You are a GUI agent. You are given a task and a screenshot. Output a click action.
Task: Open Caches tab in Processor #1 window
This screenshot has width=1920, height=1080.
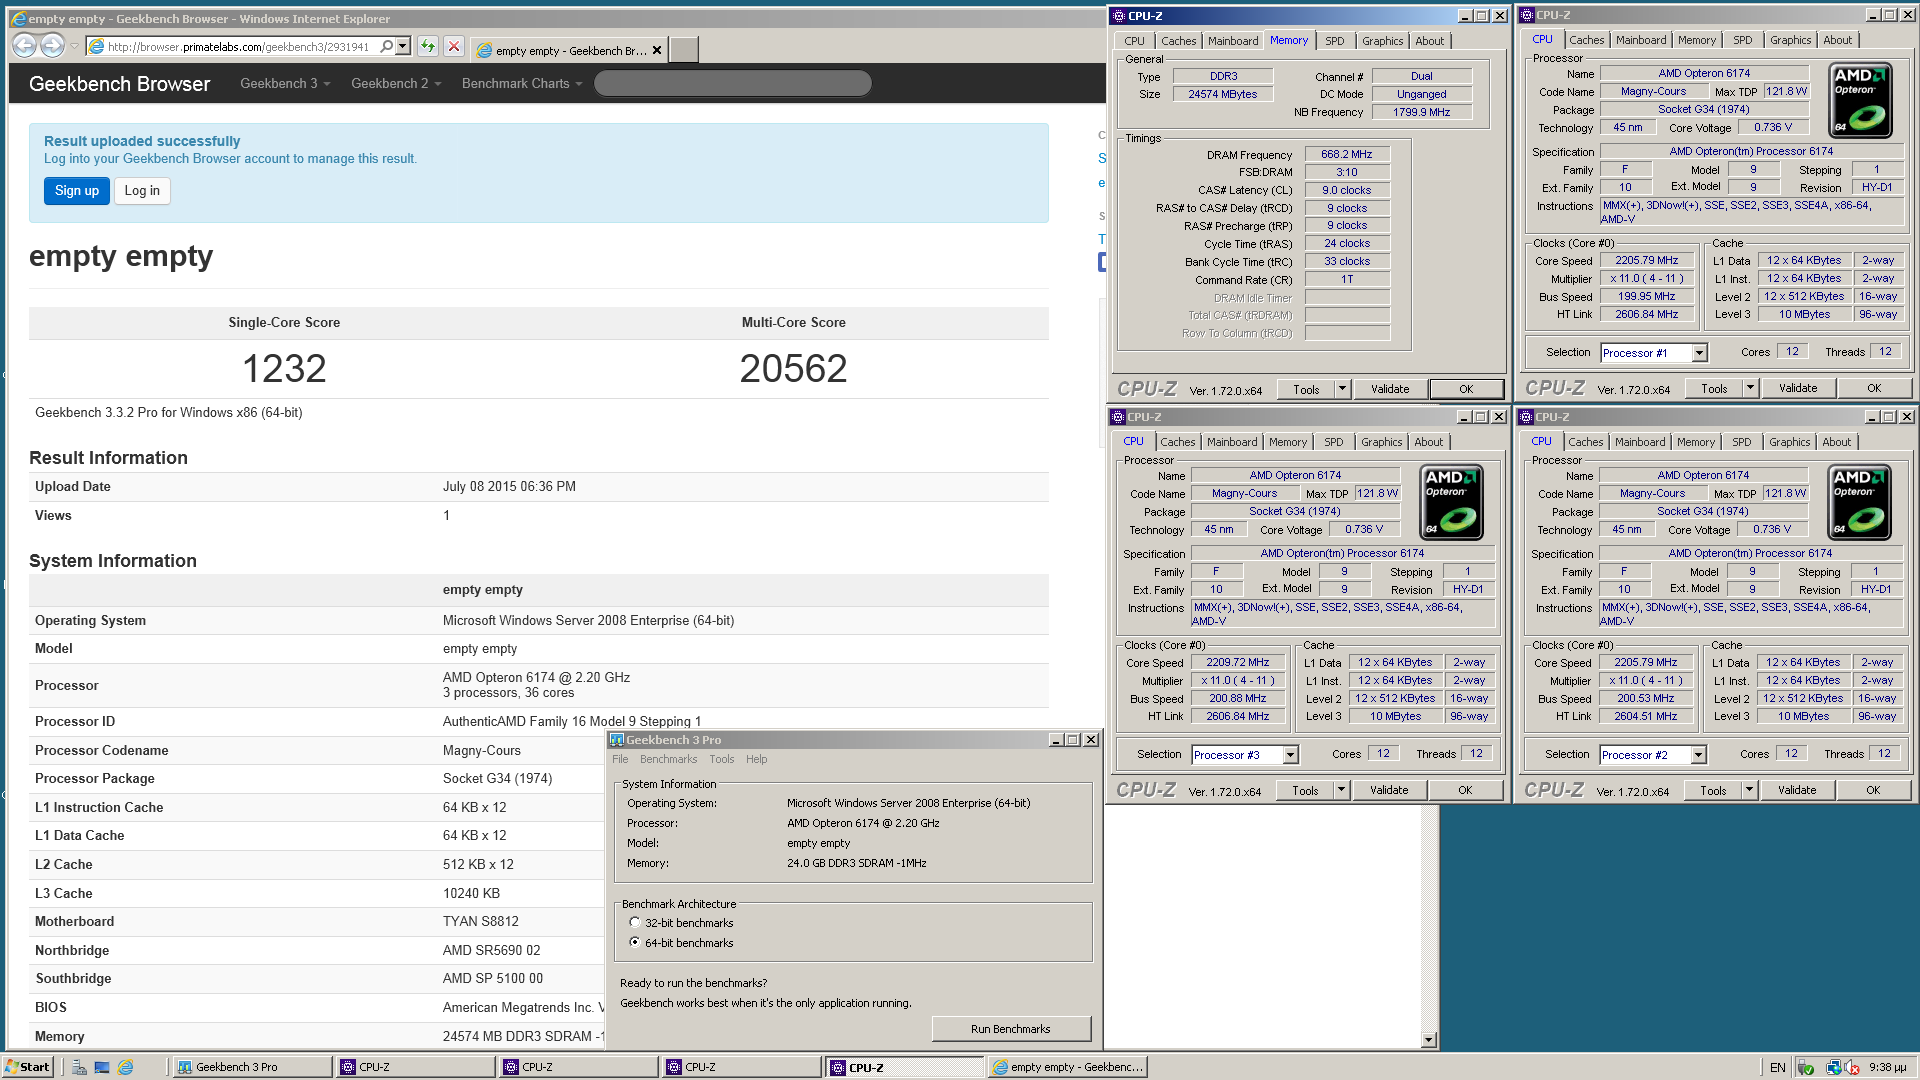(1586, 40)
